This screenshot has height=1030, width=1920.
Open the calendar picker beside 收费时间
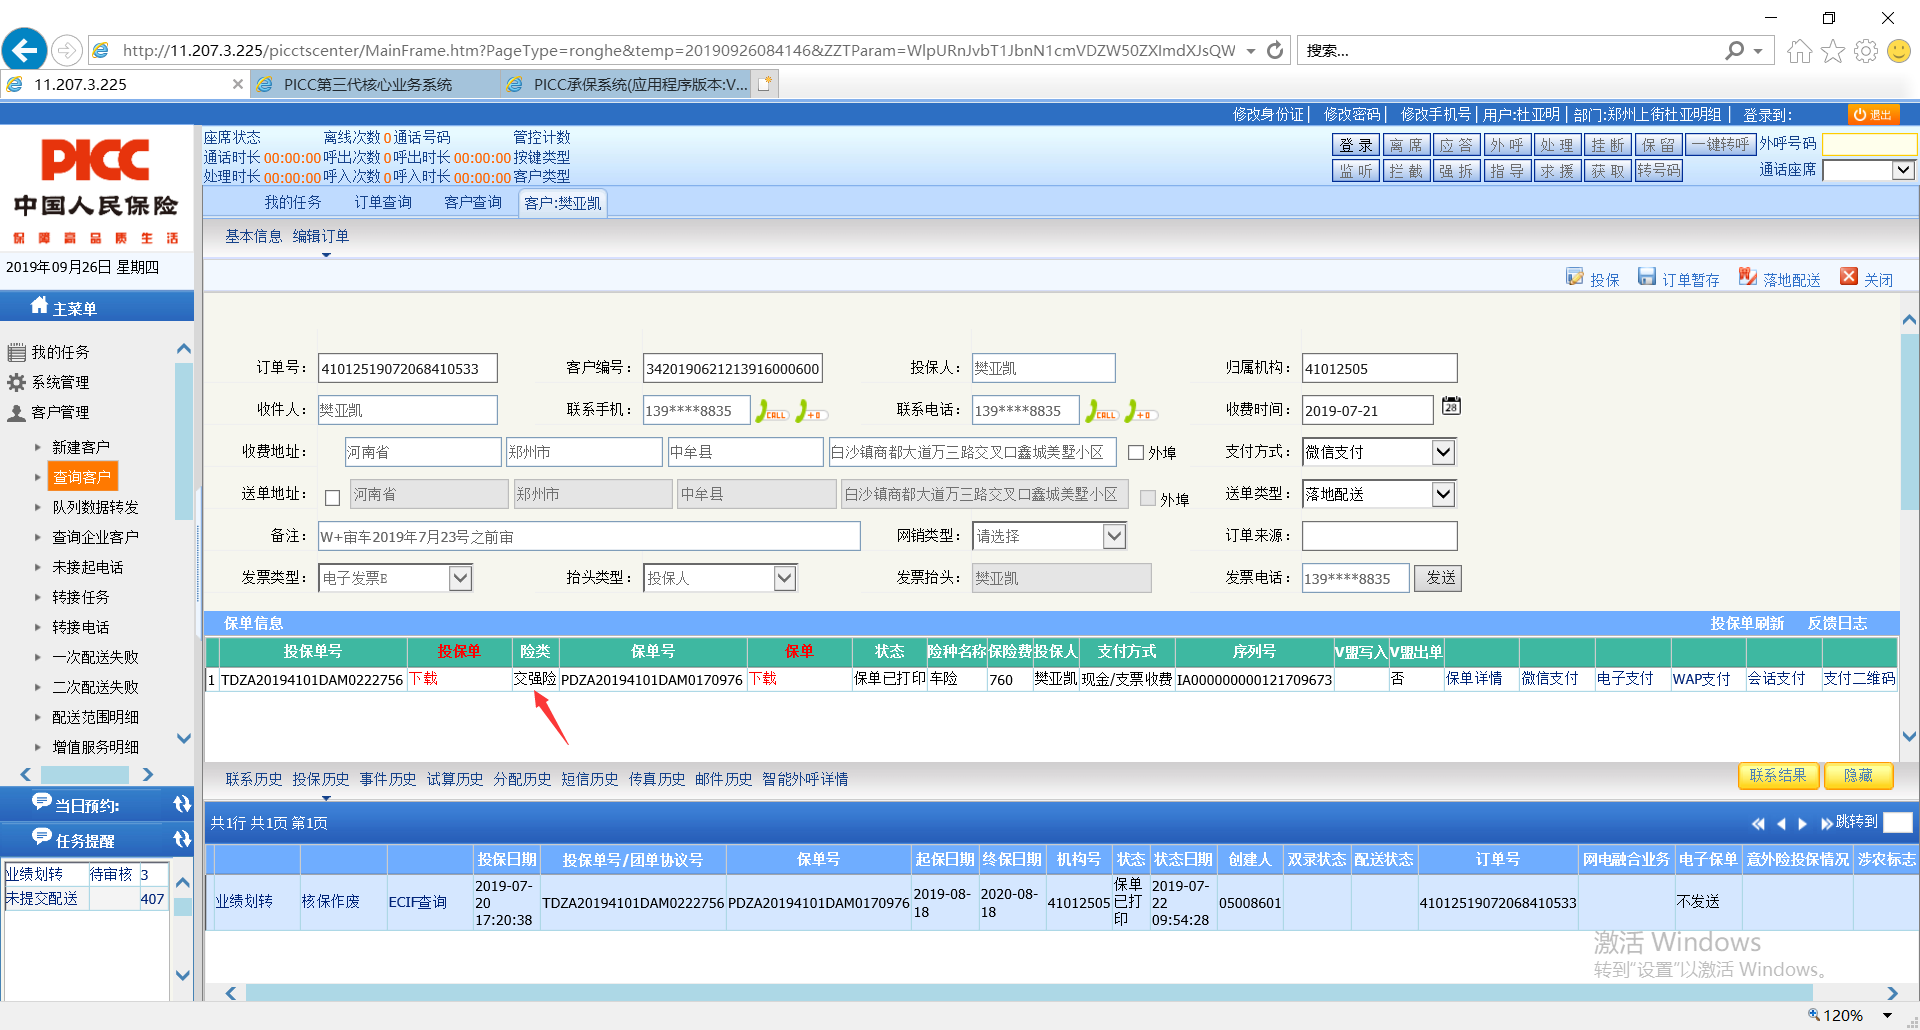pos(1451,407)
